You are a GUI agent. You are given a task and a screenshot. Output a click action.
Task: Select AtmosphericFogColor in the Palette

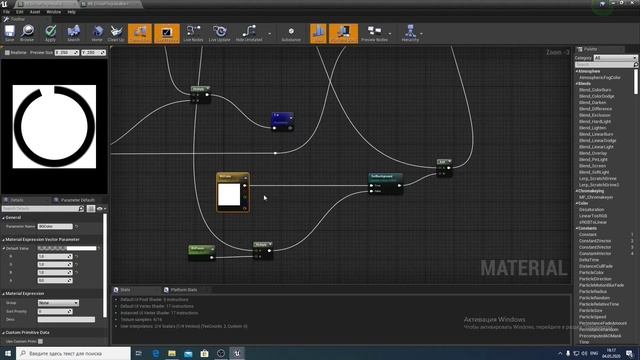[x=600, y=78]
